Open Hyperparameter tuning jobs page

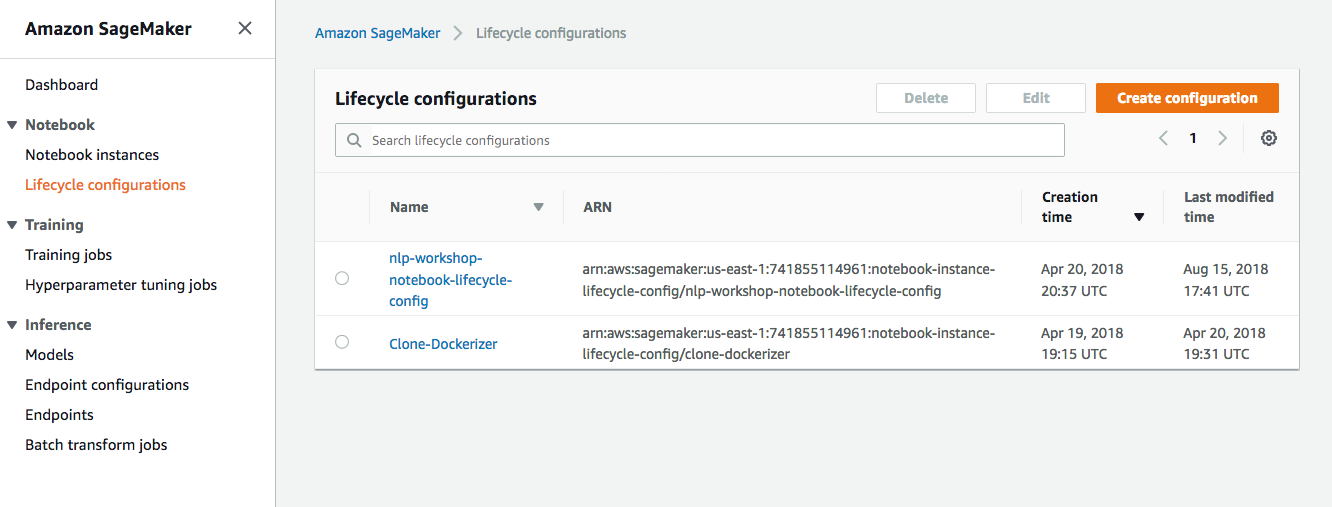point(121,285)
